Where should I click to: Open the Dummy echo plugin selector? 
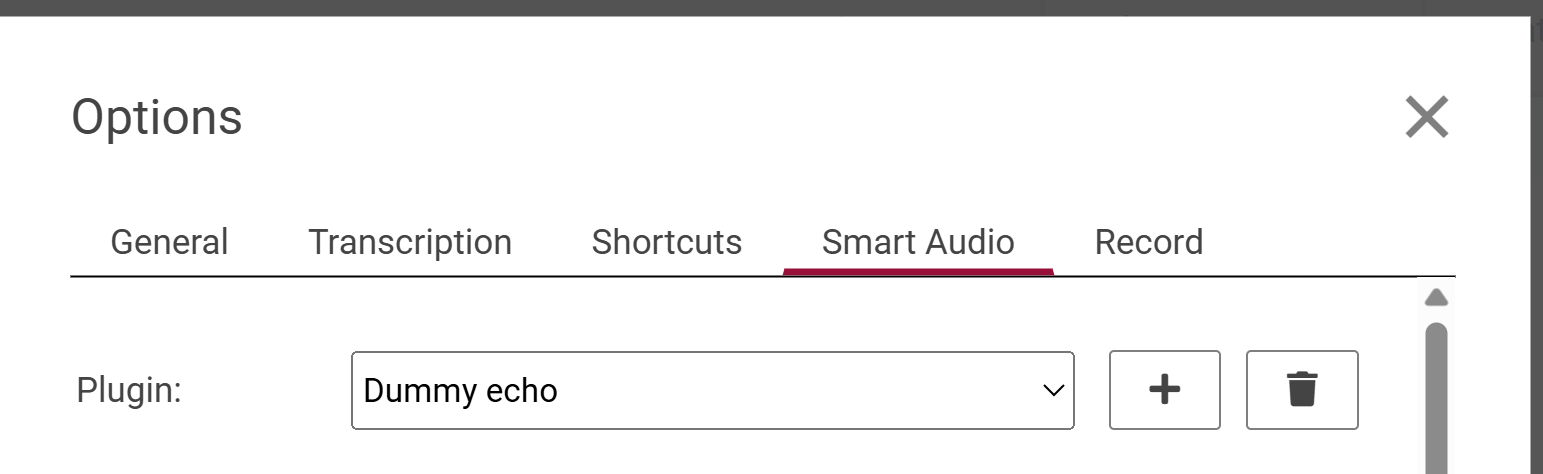(712, 390)
